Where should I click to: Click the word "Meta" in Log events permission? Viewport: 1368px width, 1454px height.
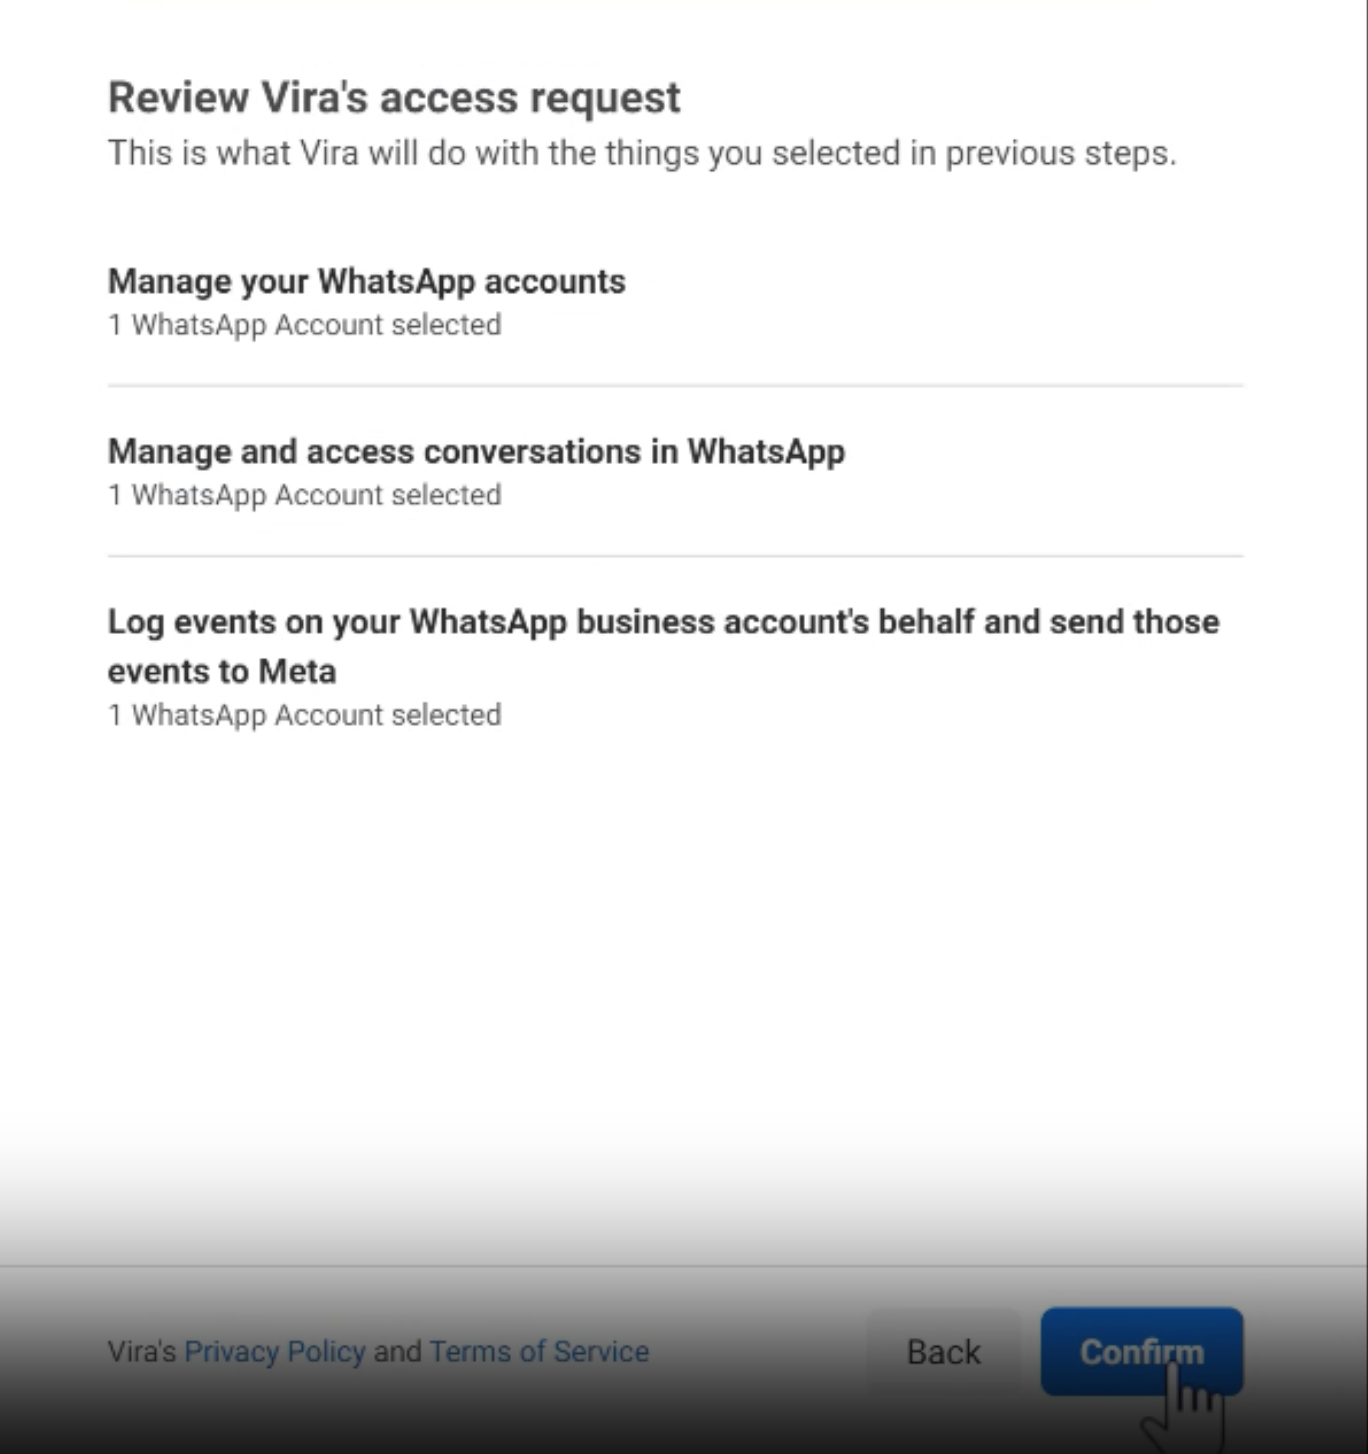[297, 671]
